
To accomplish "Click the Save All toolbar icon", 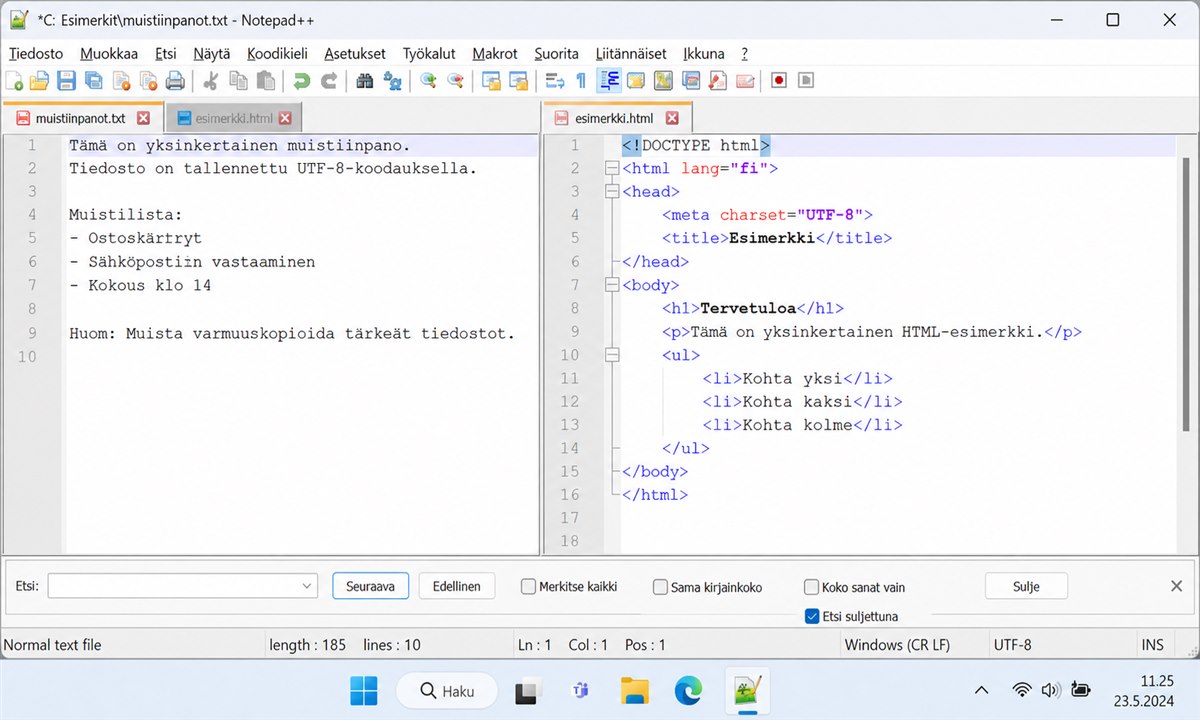I will 93,81.
